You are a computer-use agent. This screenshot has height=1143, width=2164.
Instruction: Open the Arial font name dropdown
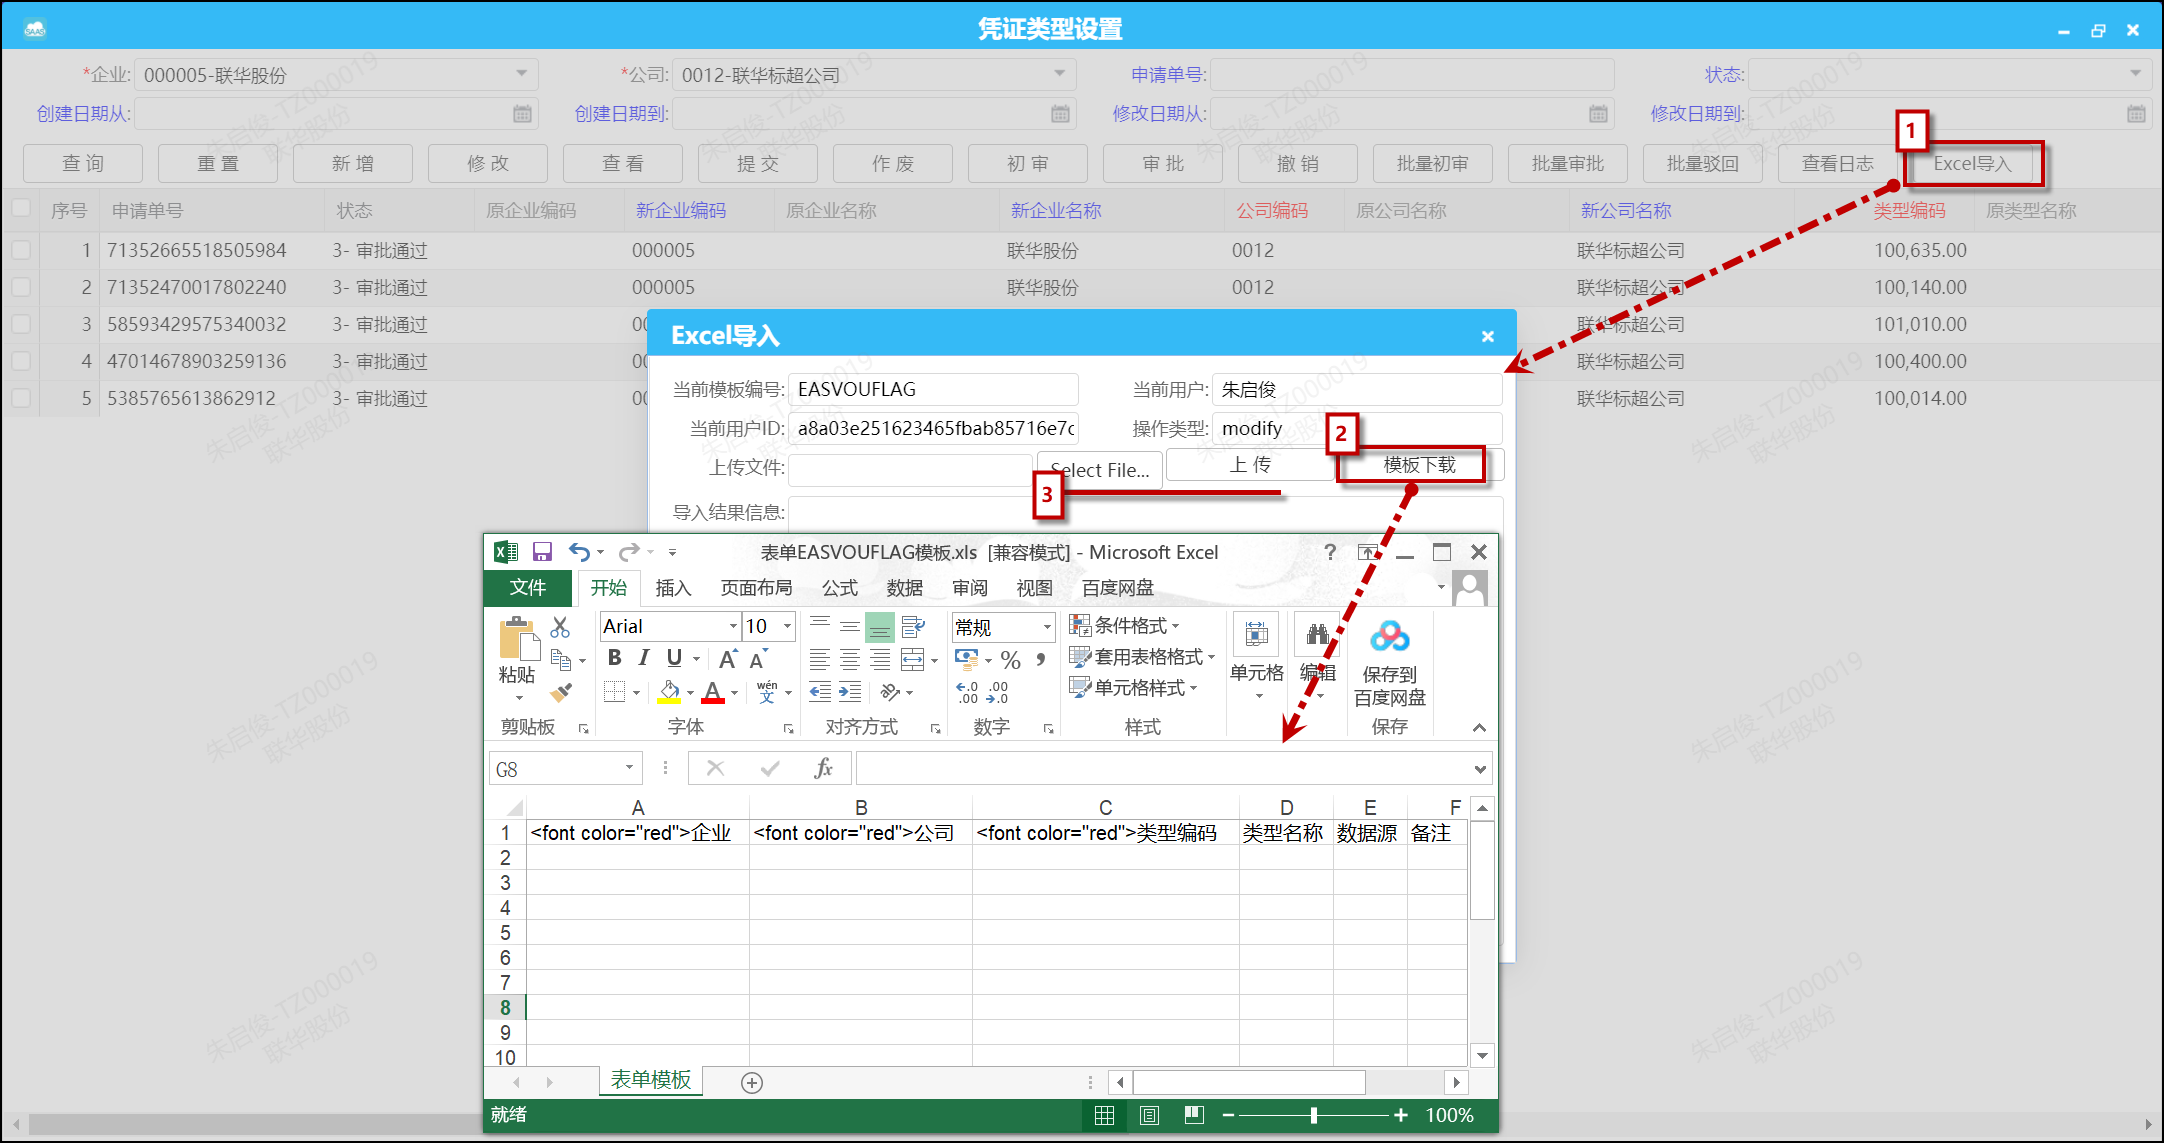click(733, 626)
